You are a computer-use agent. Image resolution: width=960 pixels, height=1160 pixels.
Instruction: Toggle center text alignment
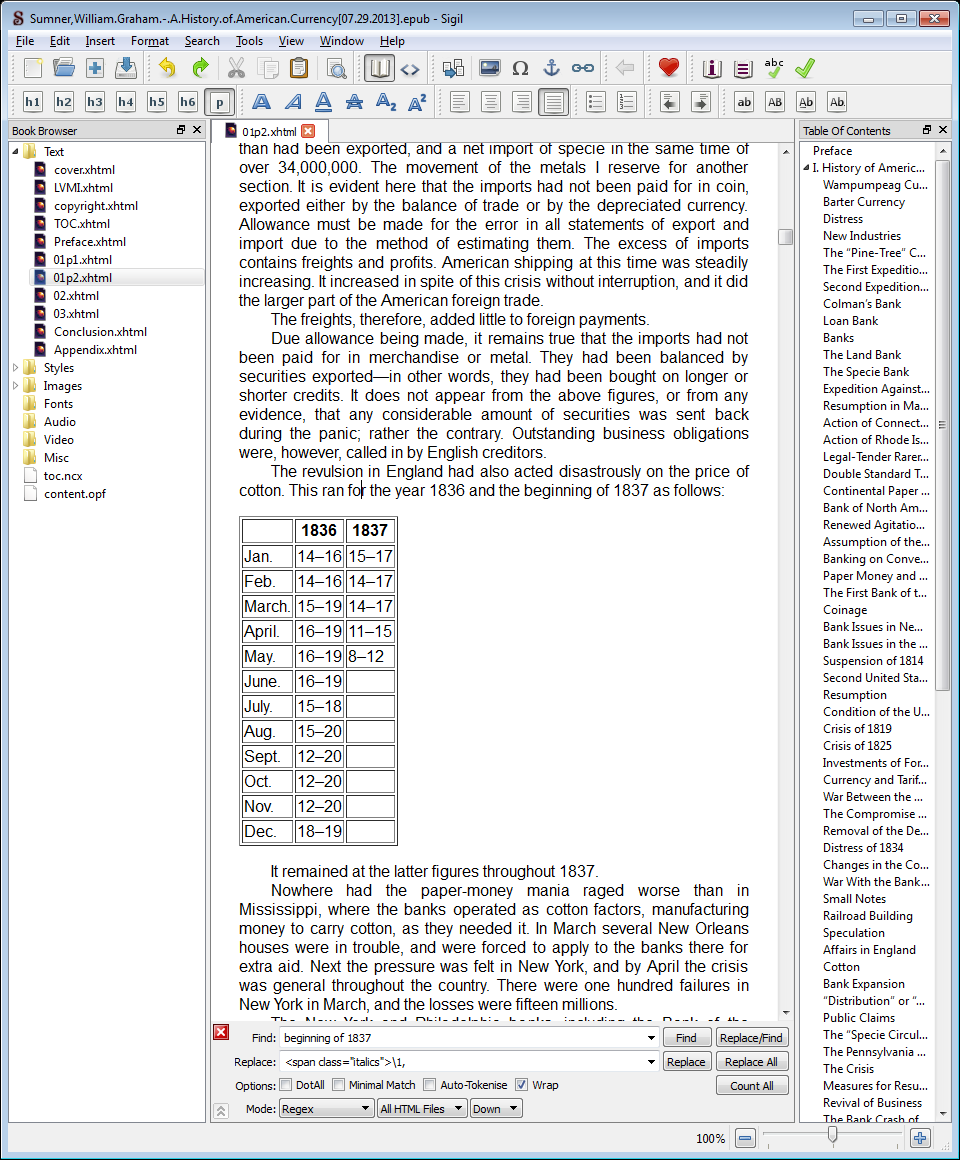point(490,102)
